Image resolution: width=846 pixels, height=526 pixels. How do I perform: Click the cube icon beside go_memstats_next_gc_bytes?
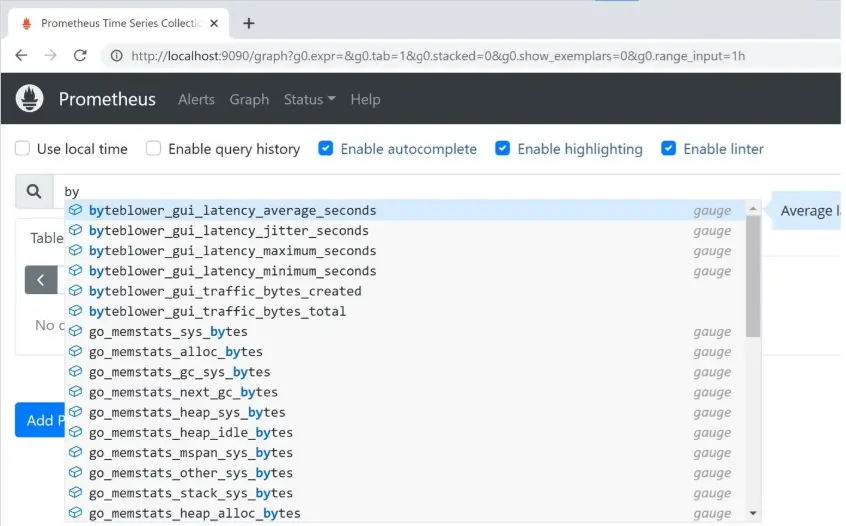pos(76,392)
